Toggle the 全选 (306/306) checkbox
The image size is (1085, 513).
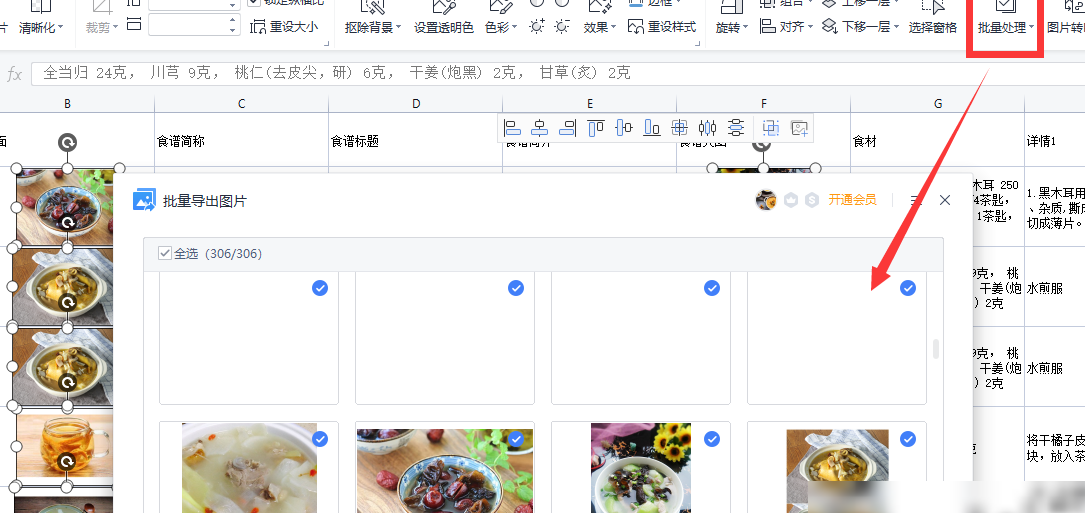click(165, 253)
